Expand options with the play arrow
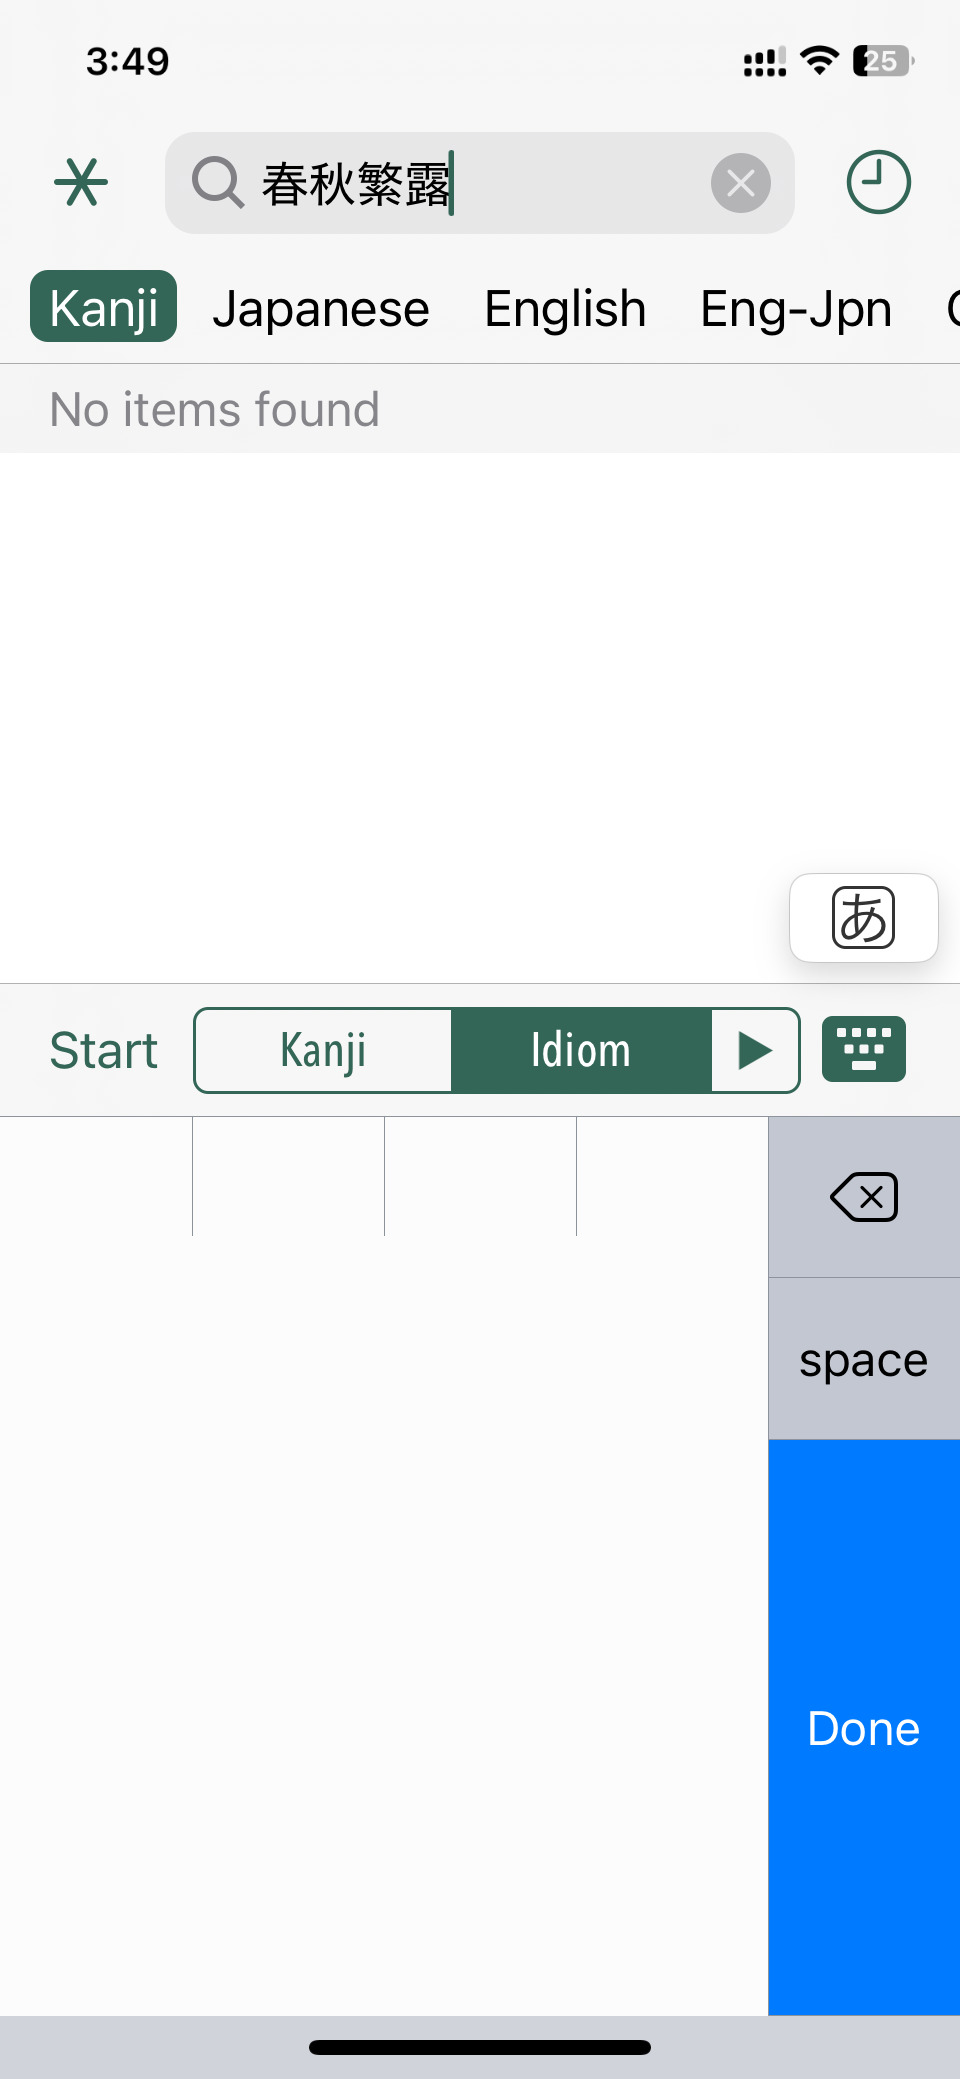Screen dimensions: 960x2079 point(755,1050)
